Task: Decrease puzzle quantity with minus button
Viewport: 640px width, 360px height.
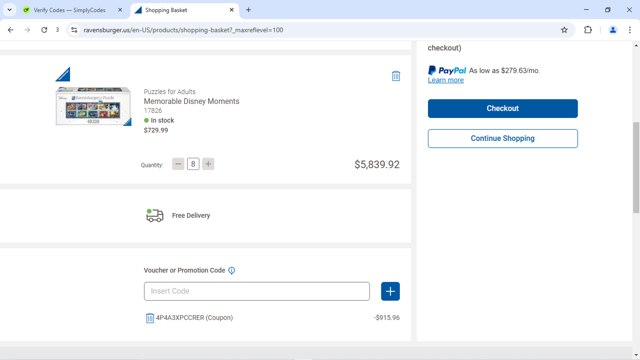Action: (178, 164)
